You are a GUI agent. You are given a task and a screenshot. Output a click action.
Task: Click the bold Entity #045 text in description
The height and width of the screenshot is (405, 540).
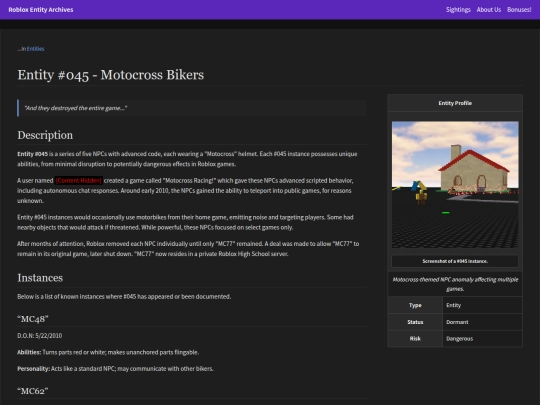point(32,154)
